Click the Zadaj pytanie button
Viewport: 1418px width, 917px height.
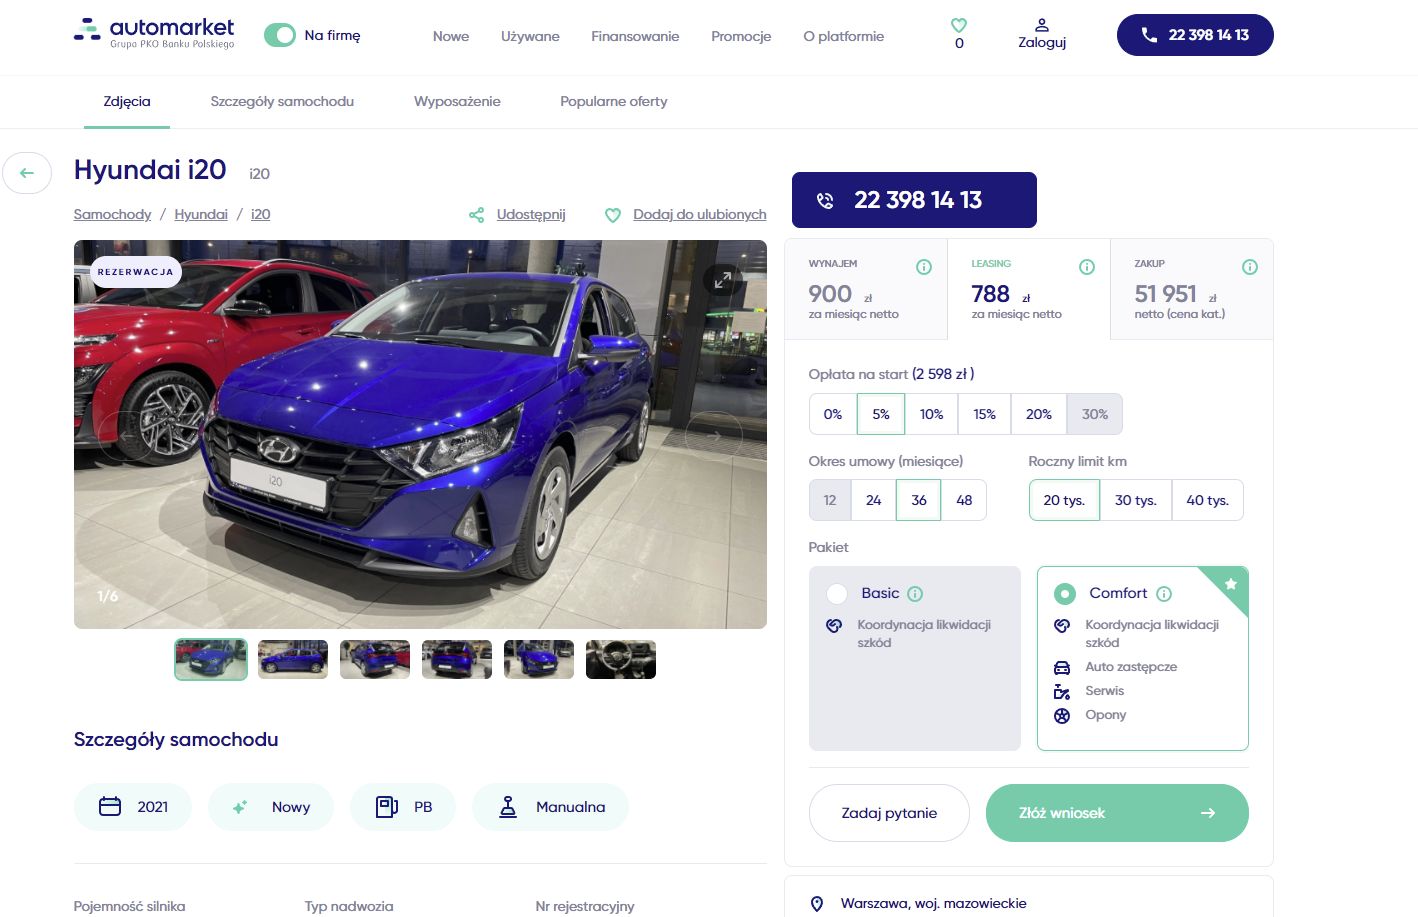point(889,813)
